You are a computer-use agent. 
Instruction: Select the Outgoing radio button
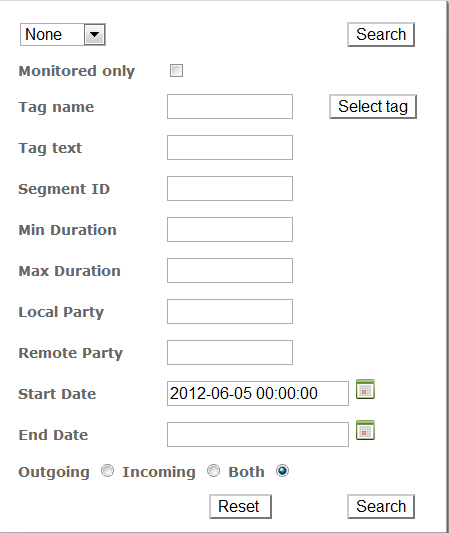tap(108, 471)
